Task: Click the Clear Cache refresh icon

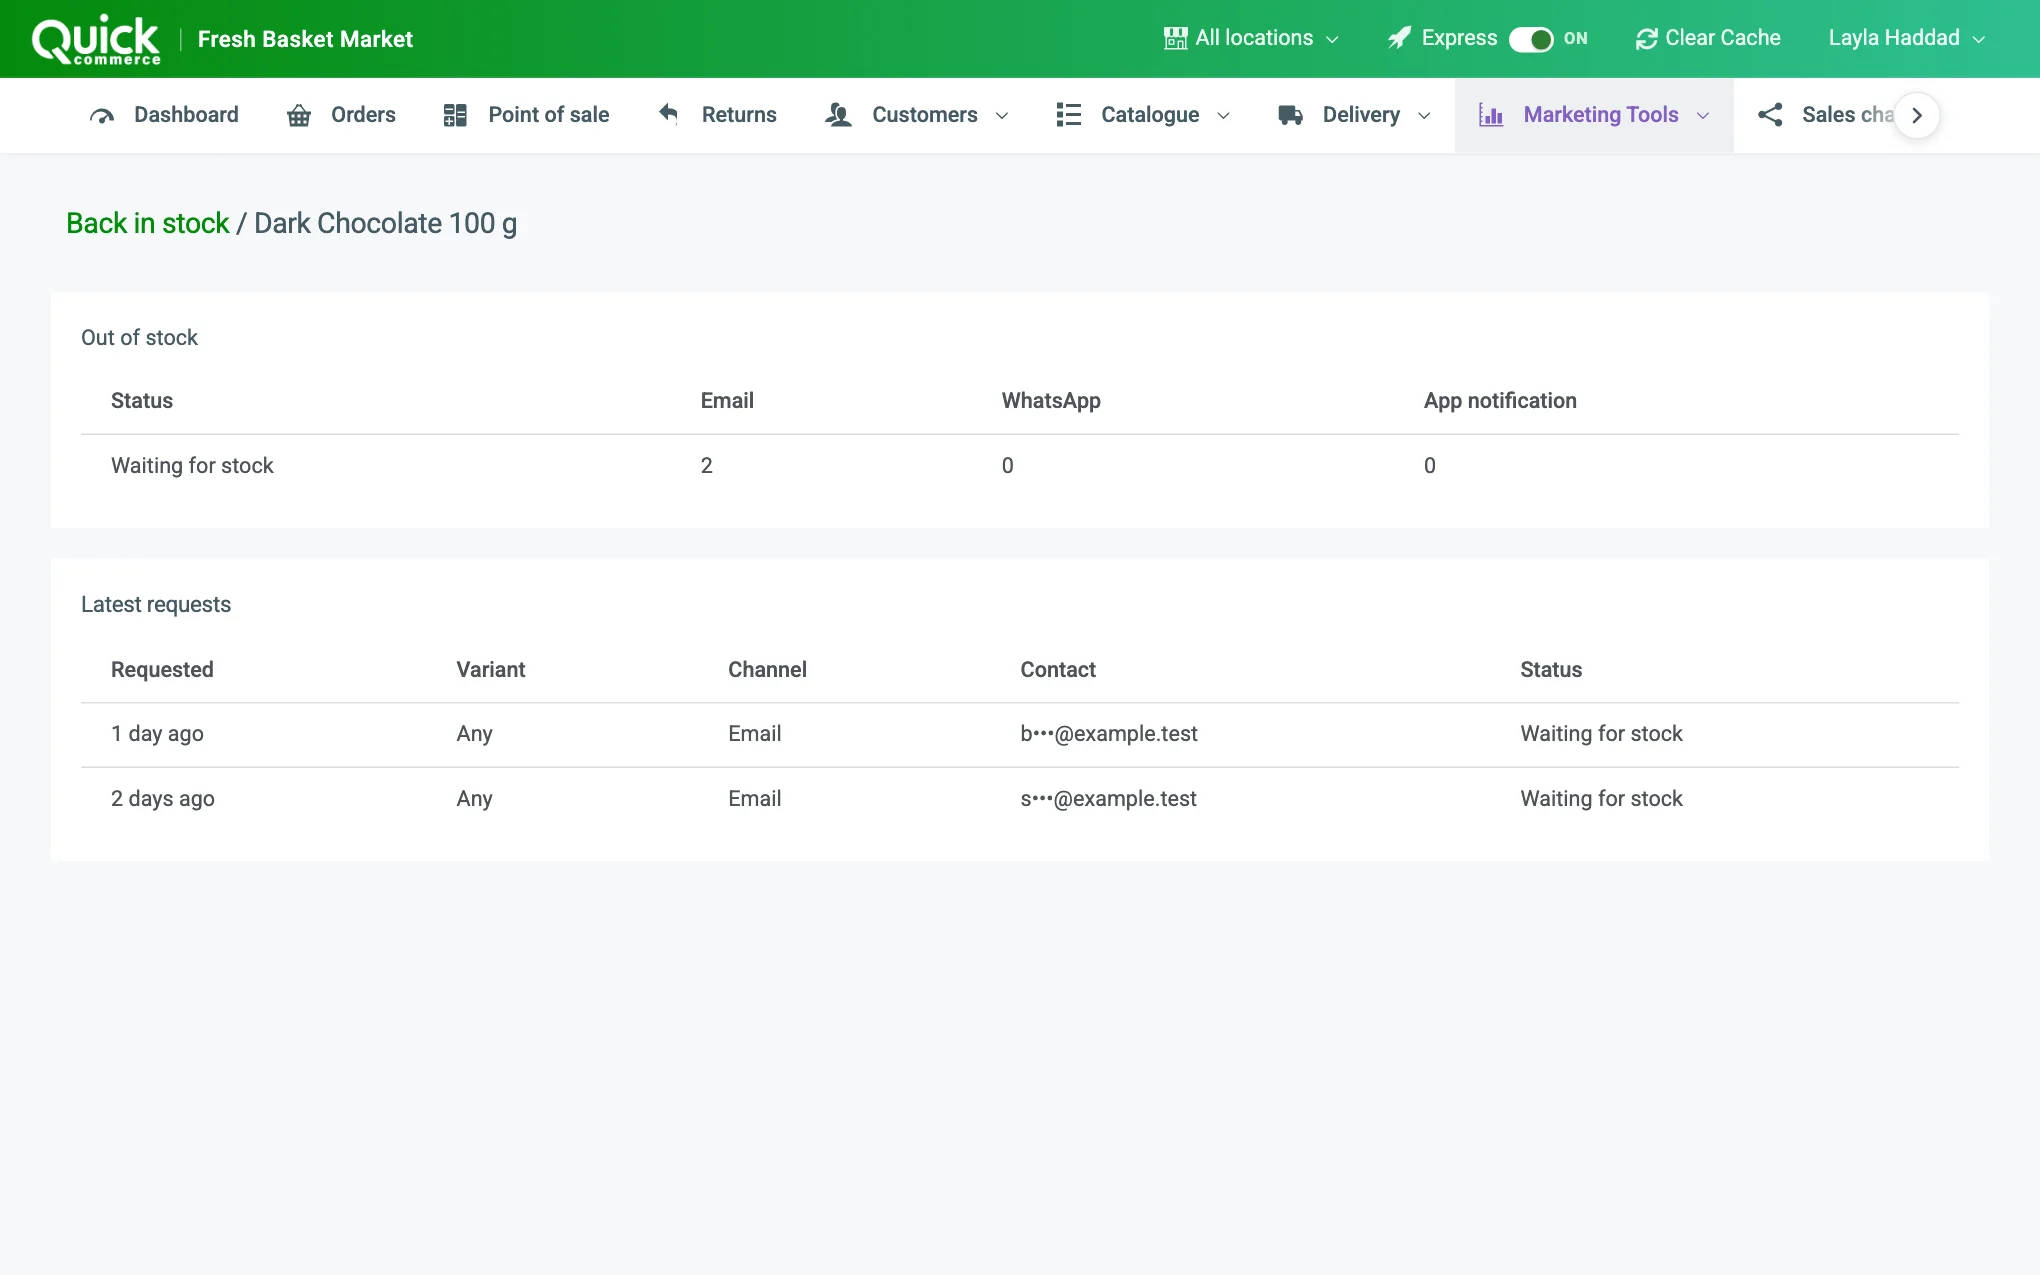Action: pyautogui.click(x=1646, y=39)
